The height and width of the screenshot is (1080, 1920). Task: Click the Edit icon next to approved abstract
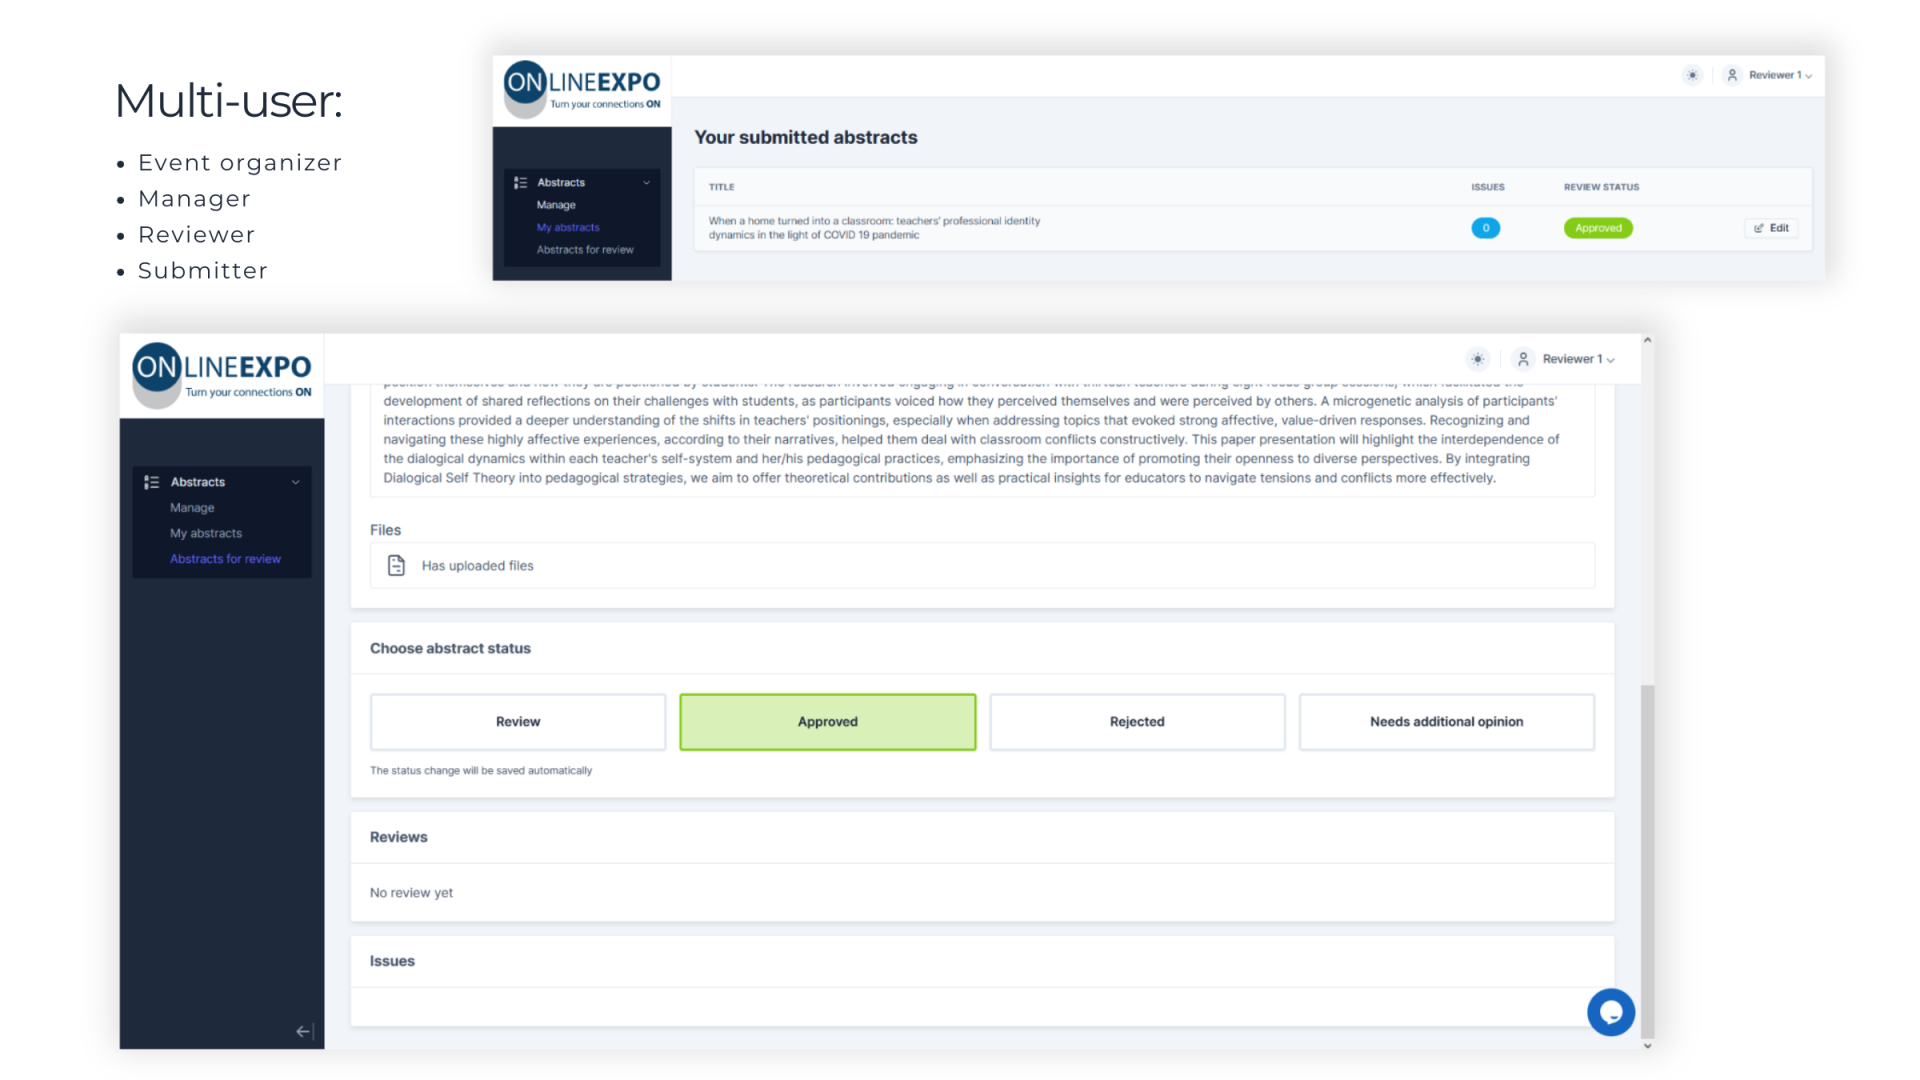1772,227
